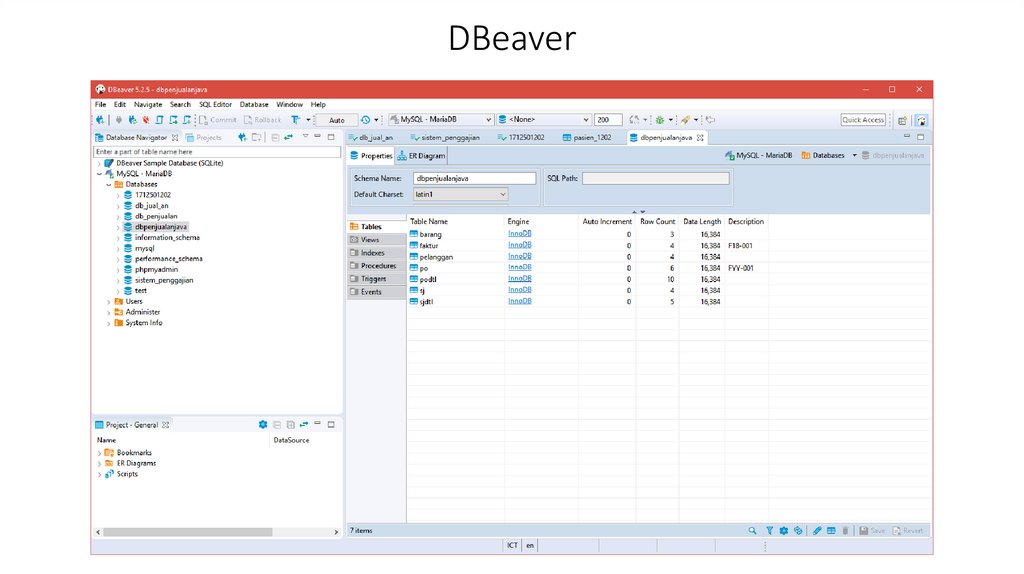Click the search magnifier icon in bottom bar

(x=752, y=531)
